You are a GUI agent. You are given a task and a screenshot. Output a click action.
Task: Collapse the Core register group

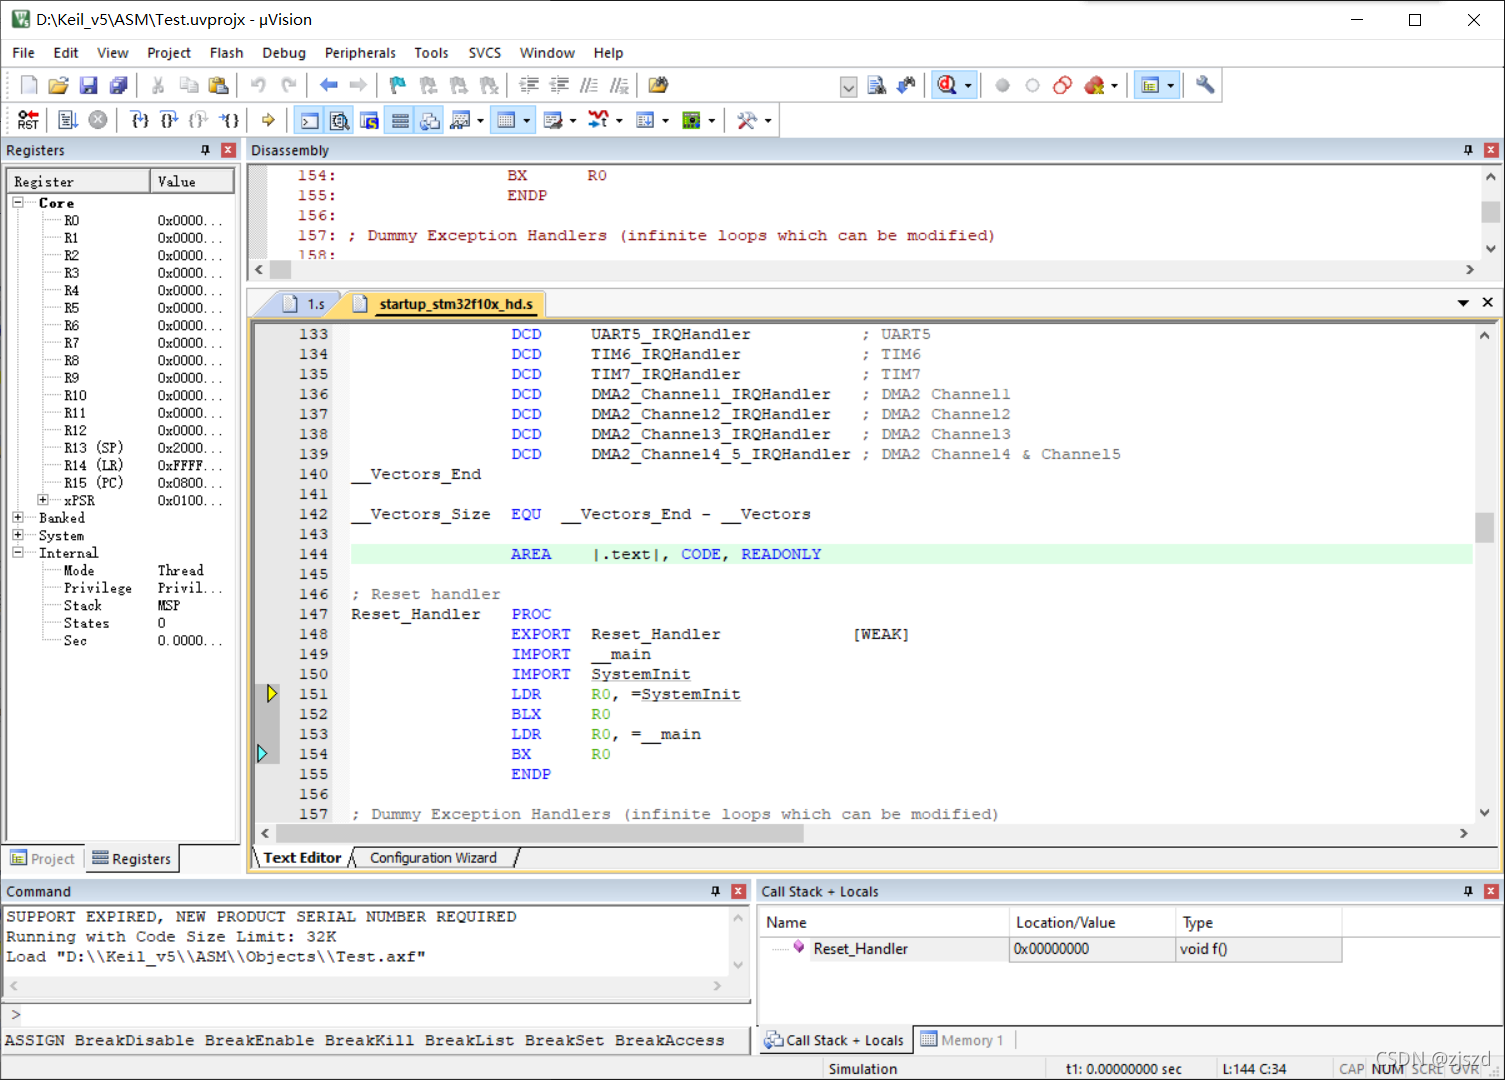tap(18, 203)
